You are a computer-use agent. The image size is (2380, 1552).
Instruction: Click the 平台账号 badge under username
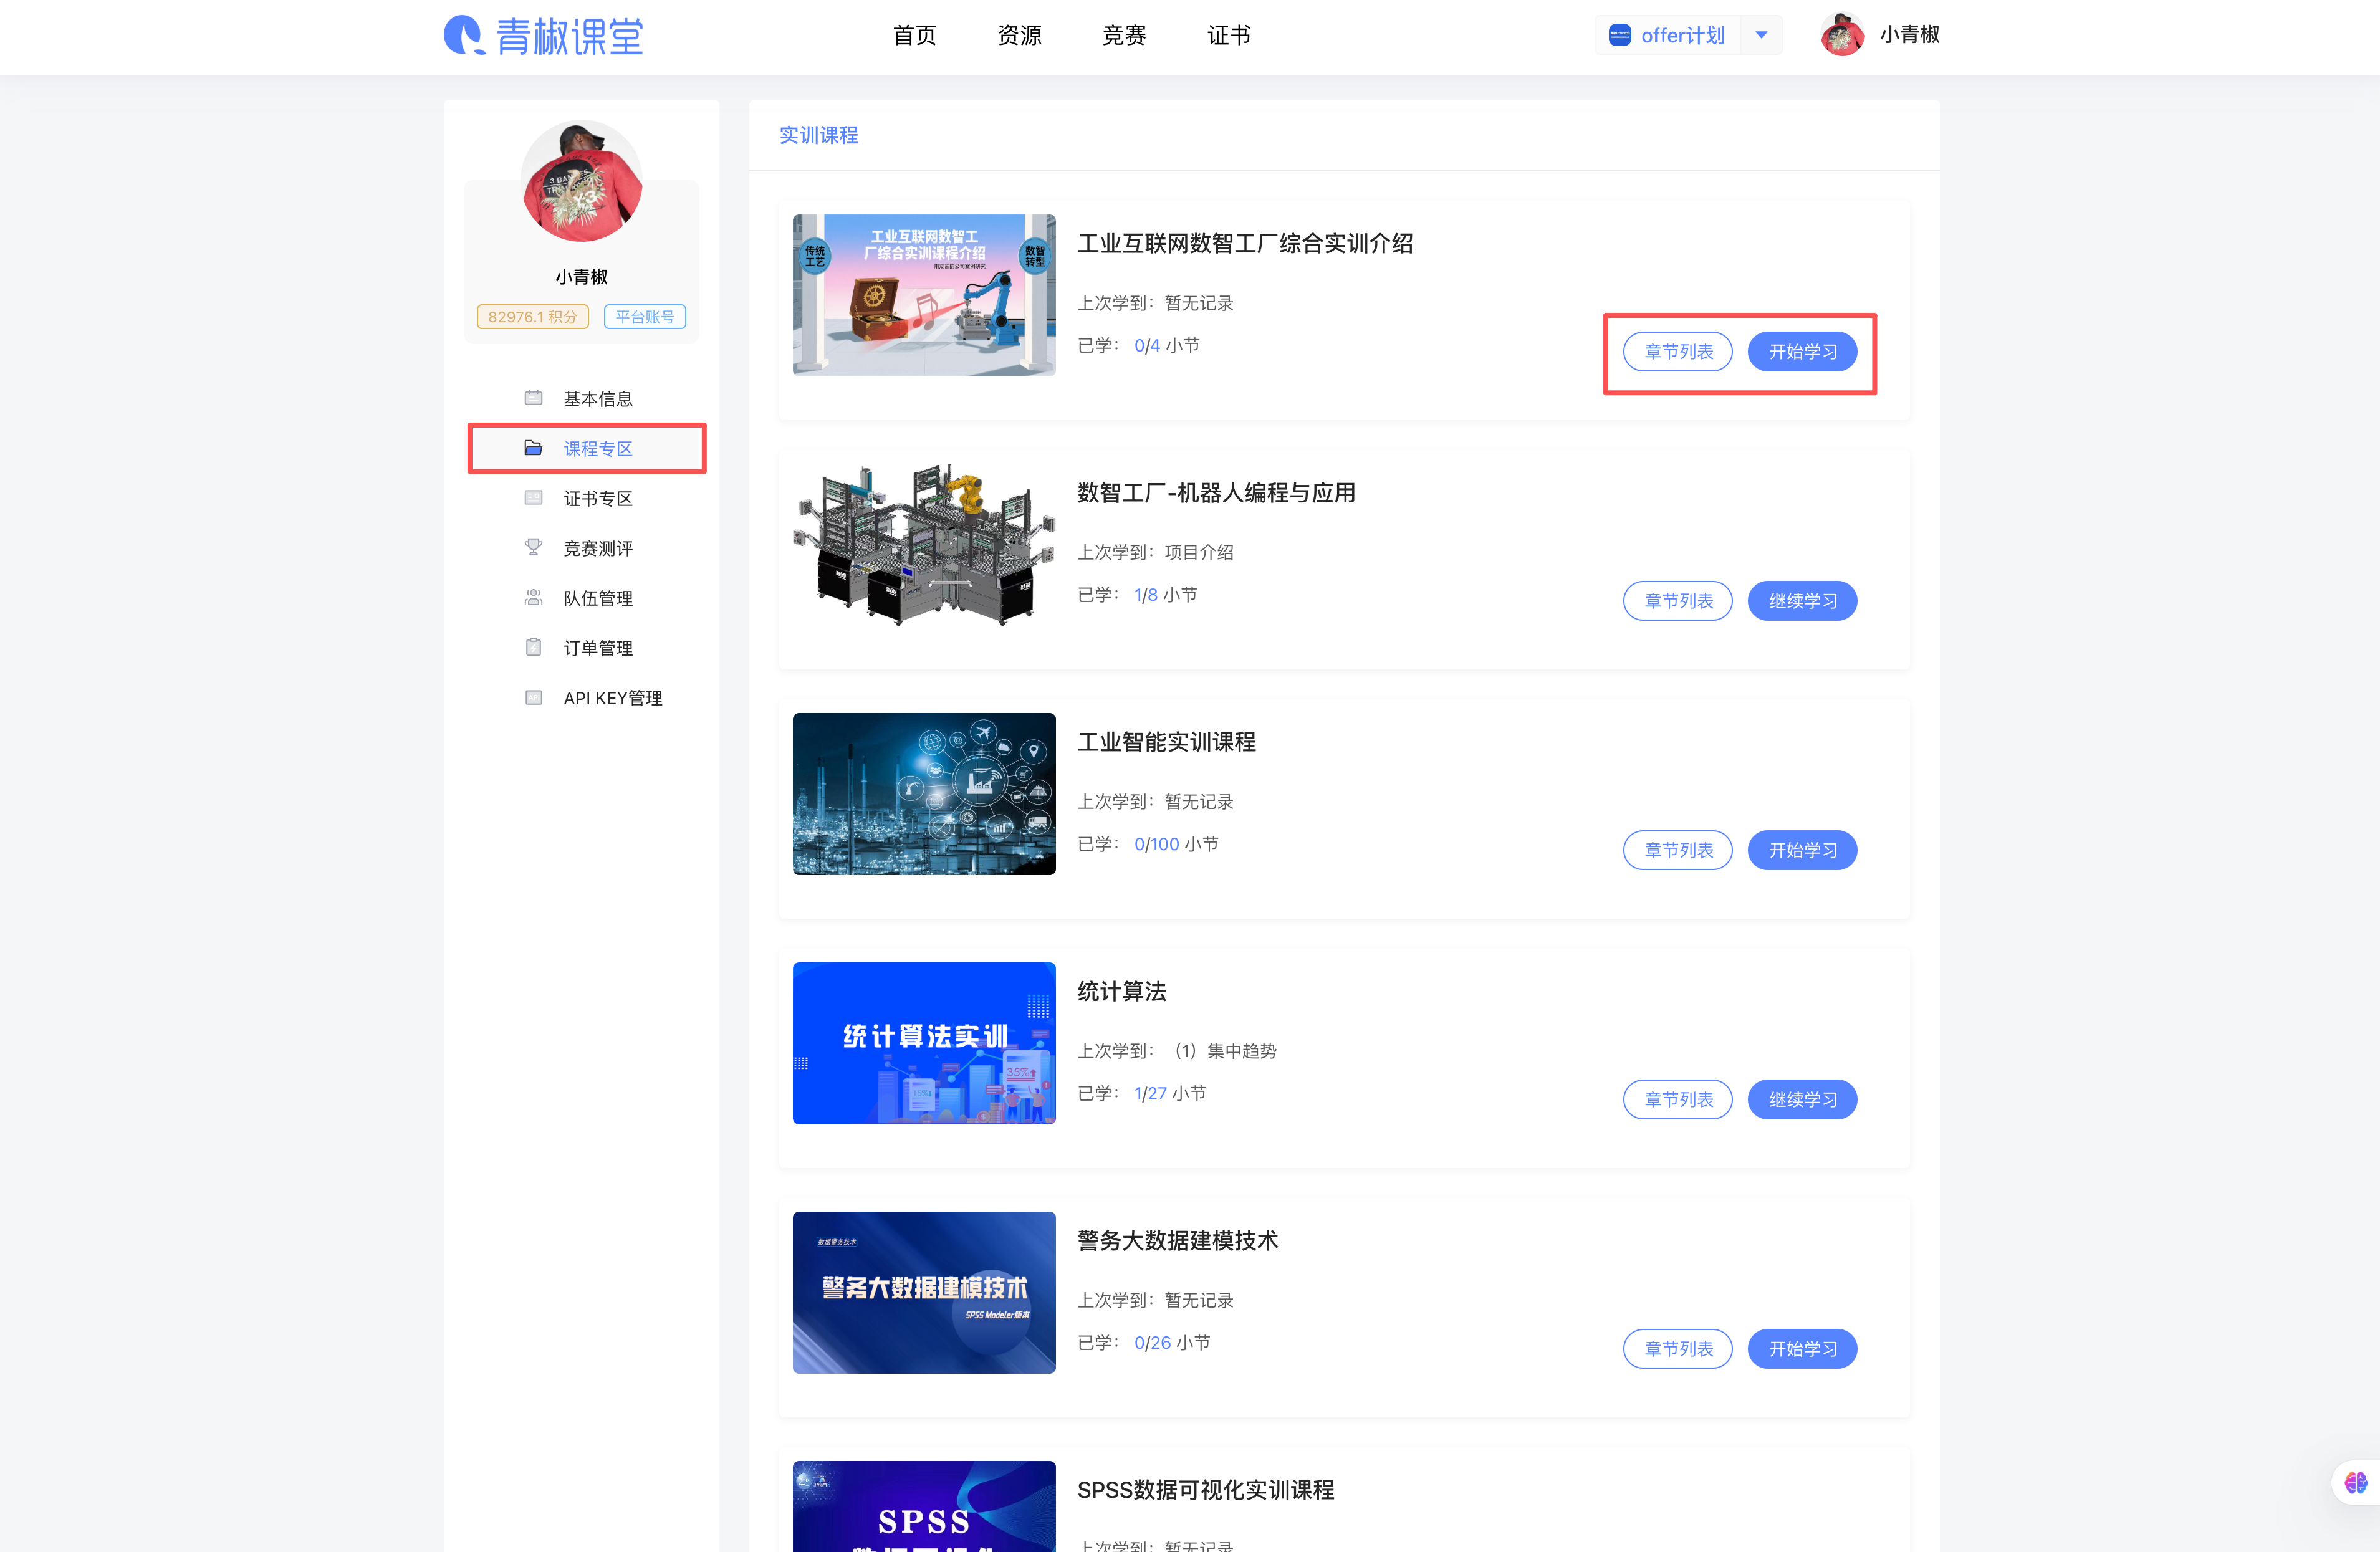tap(644, 317)
